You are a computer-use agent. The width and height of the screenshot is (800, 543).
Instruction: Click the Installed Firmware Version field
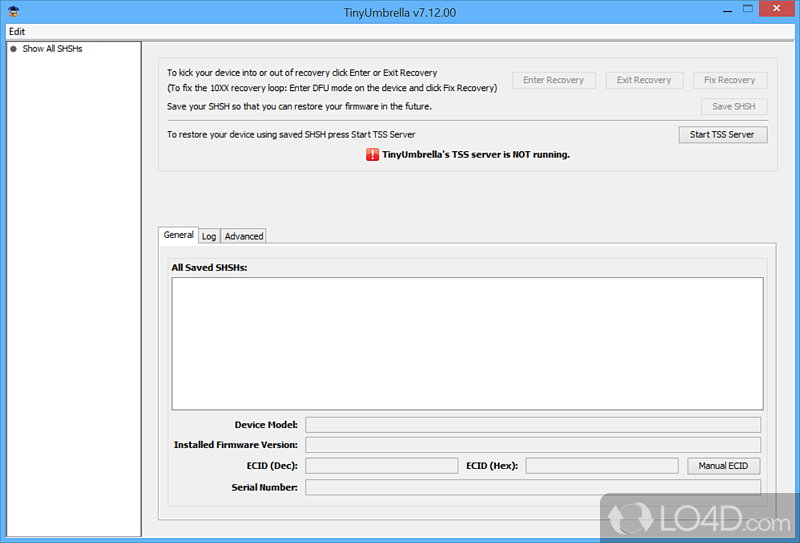[x=533, y=445]
